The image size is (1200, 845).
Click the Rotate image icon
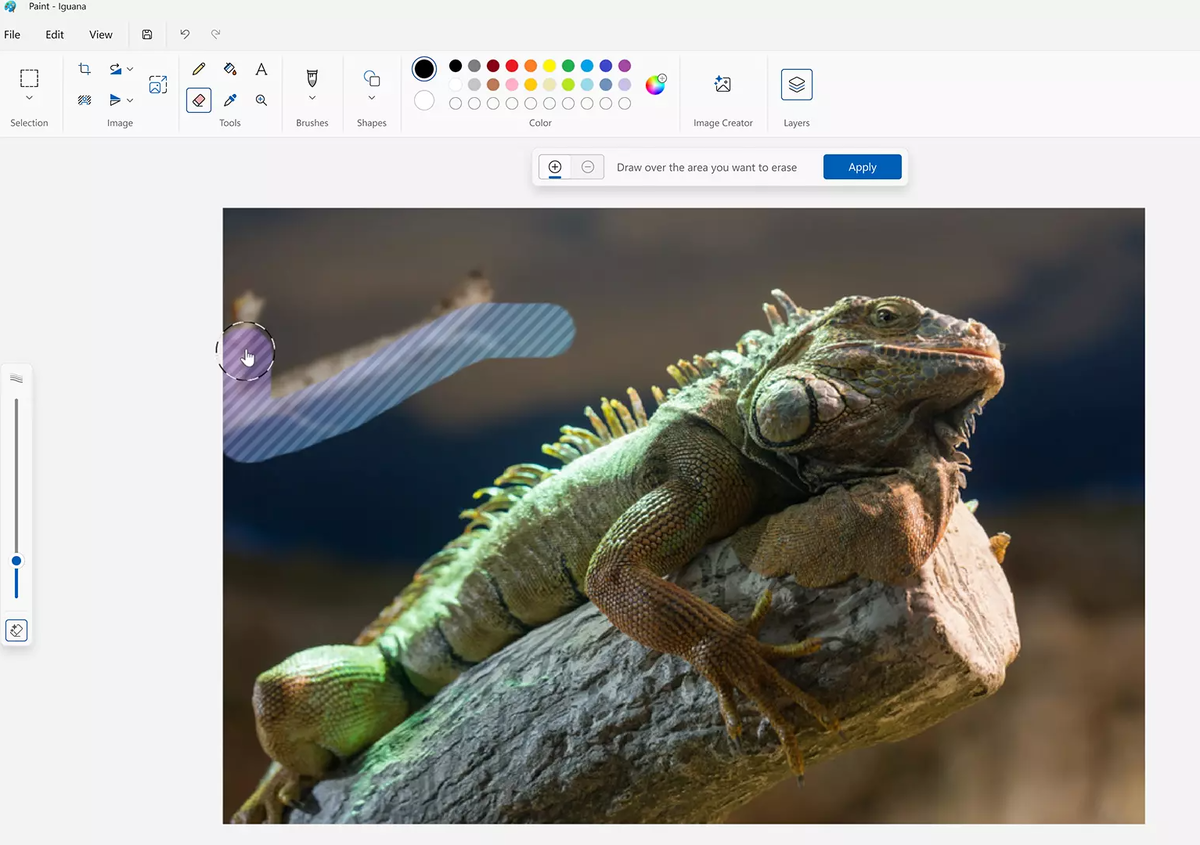click(x=116, y=69)
